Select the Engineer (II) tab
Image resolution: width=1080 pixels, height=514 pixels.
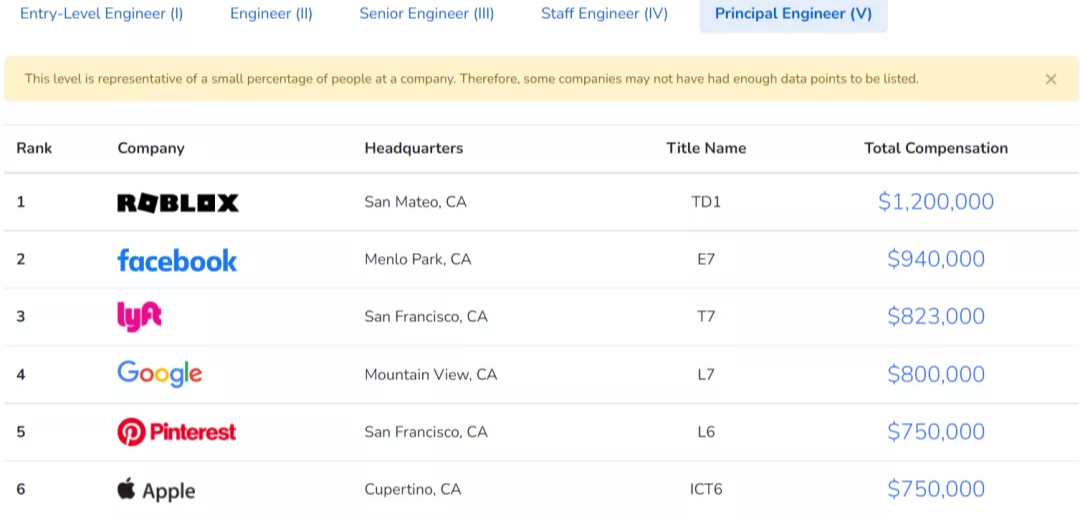[x=271, y=14]
